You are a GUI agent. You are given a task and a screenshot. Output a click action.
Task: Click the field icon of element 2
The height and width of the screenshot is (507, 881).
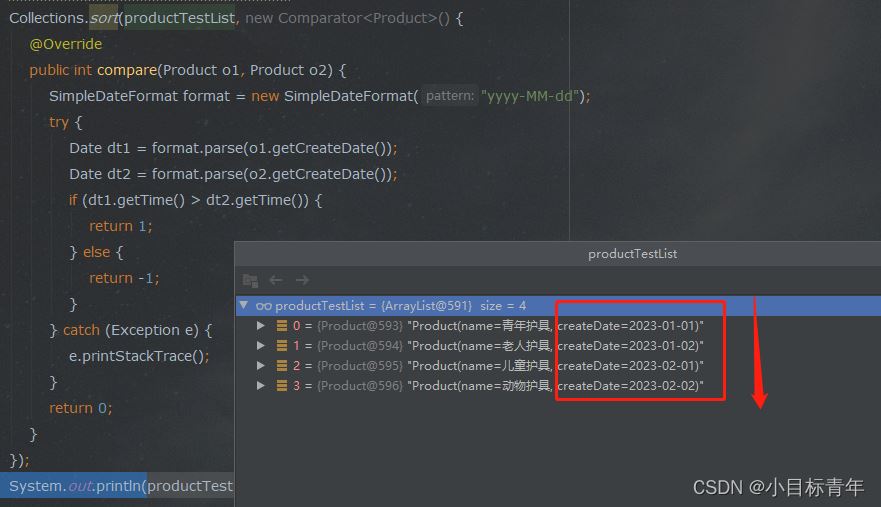(283, 366)
